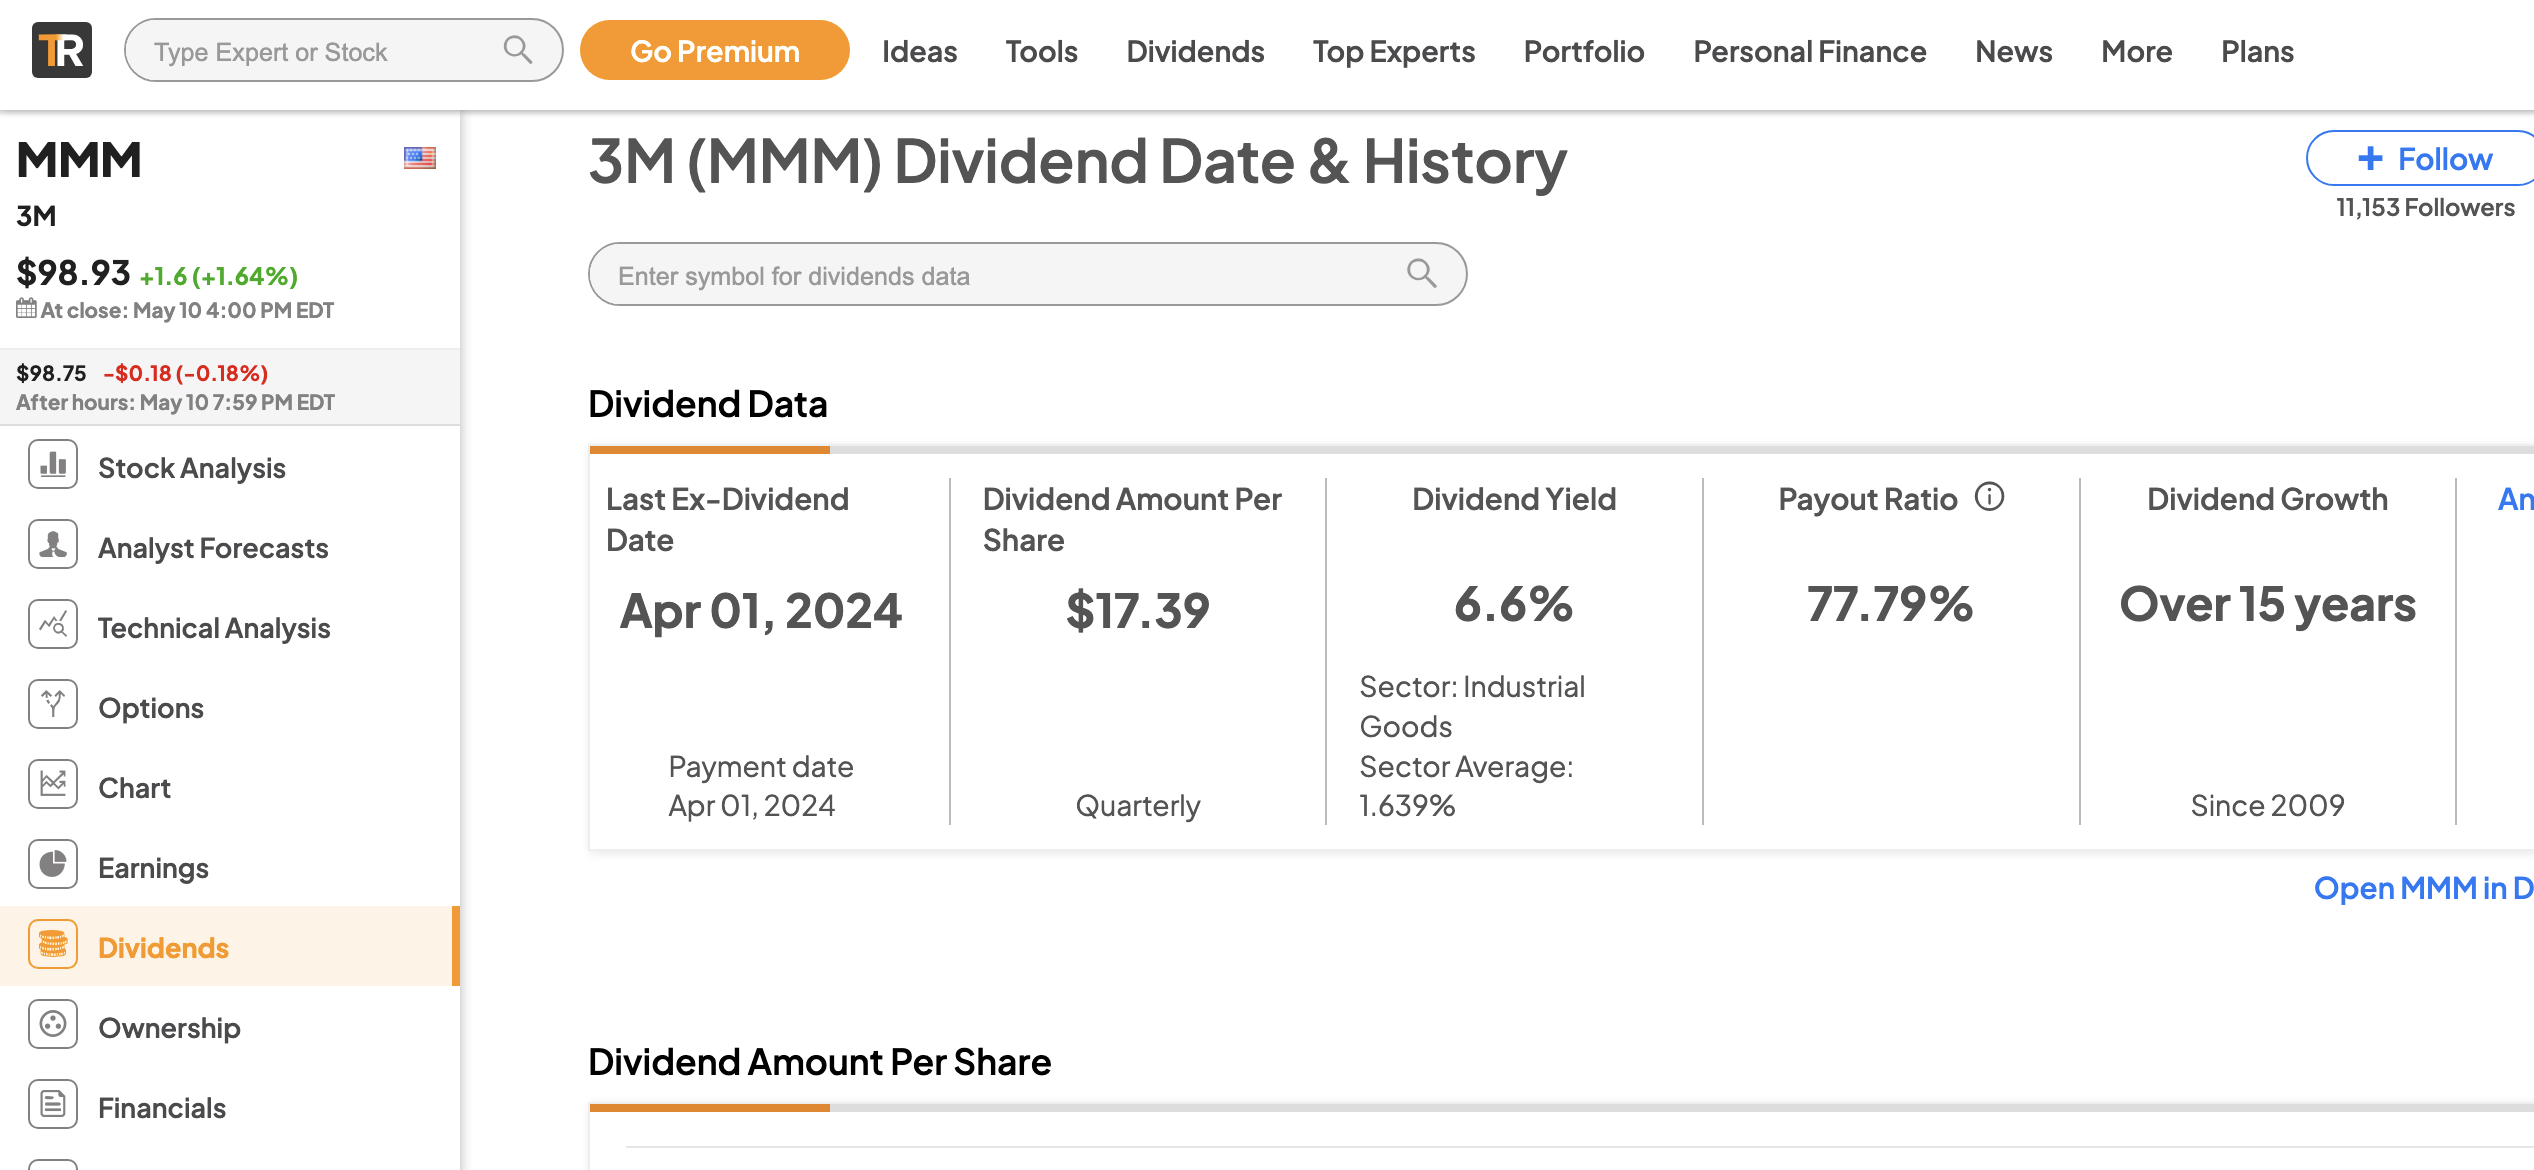This screenshot has height=1170, width=2534.
Task: Click the search magnifier in top search bar
Action: coord(517,49)
